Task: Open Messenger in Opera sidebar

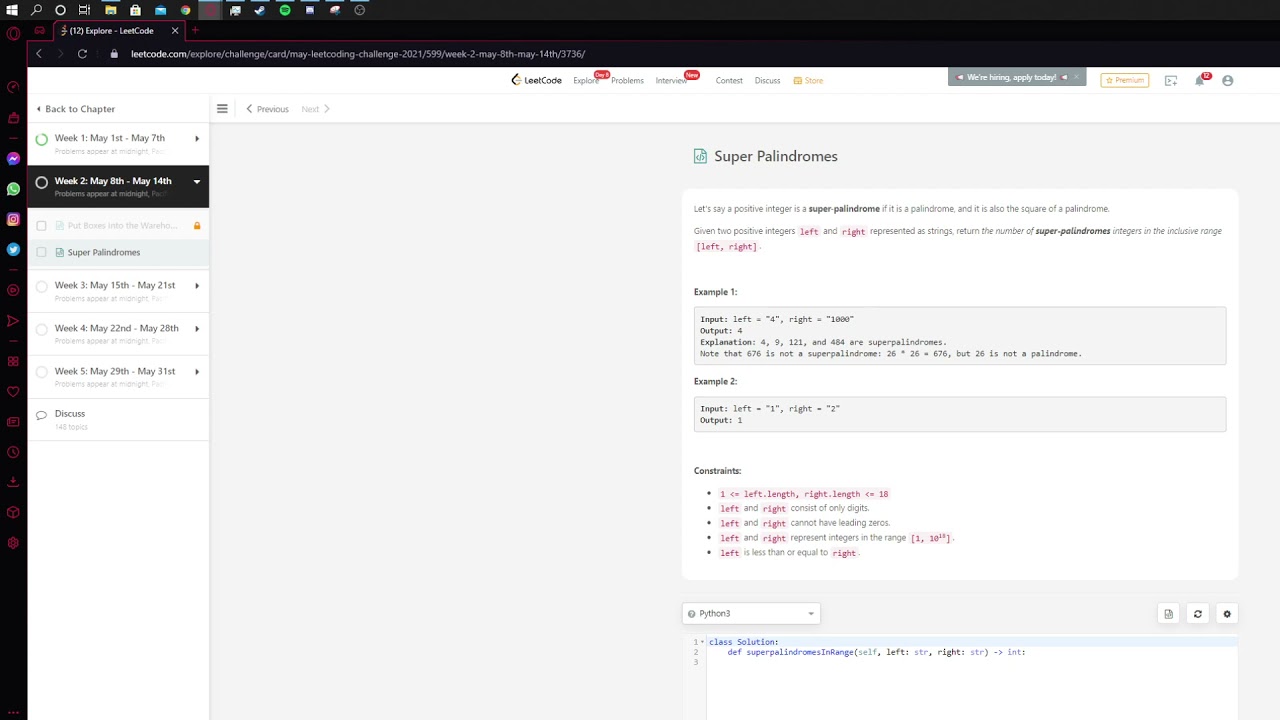Action: click(13, 158)
